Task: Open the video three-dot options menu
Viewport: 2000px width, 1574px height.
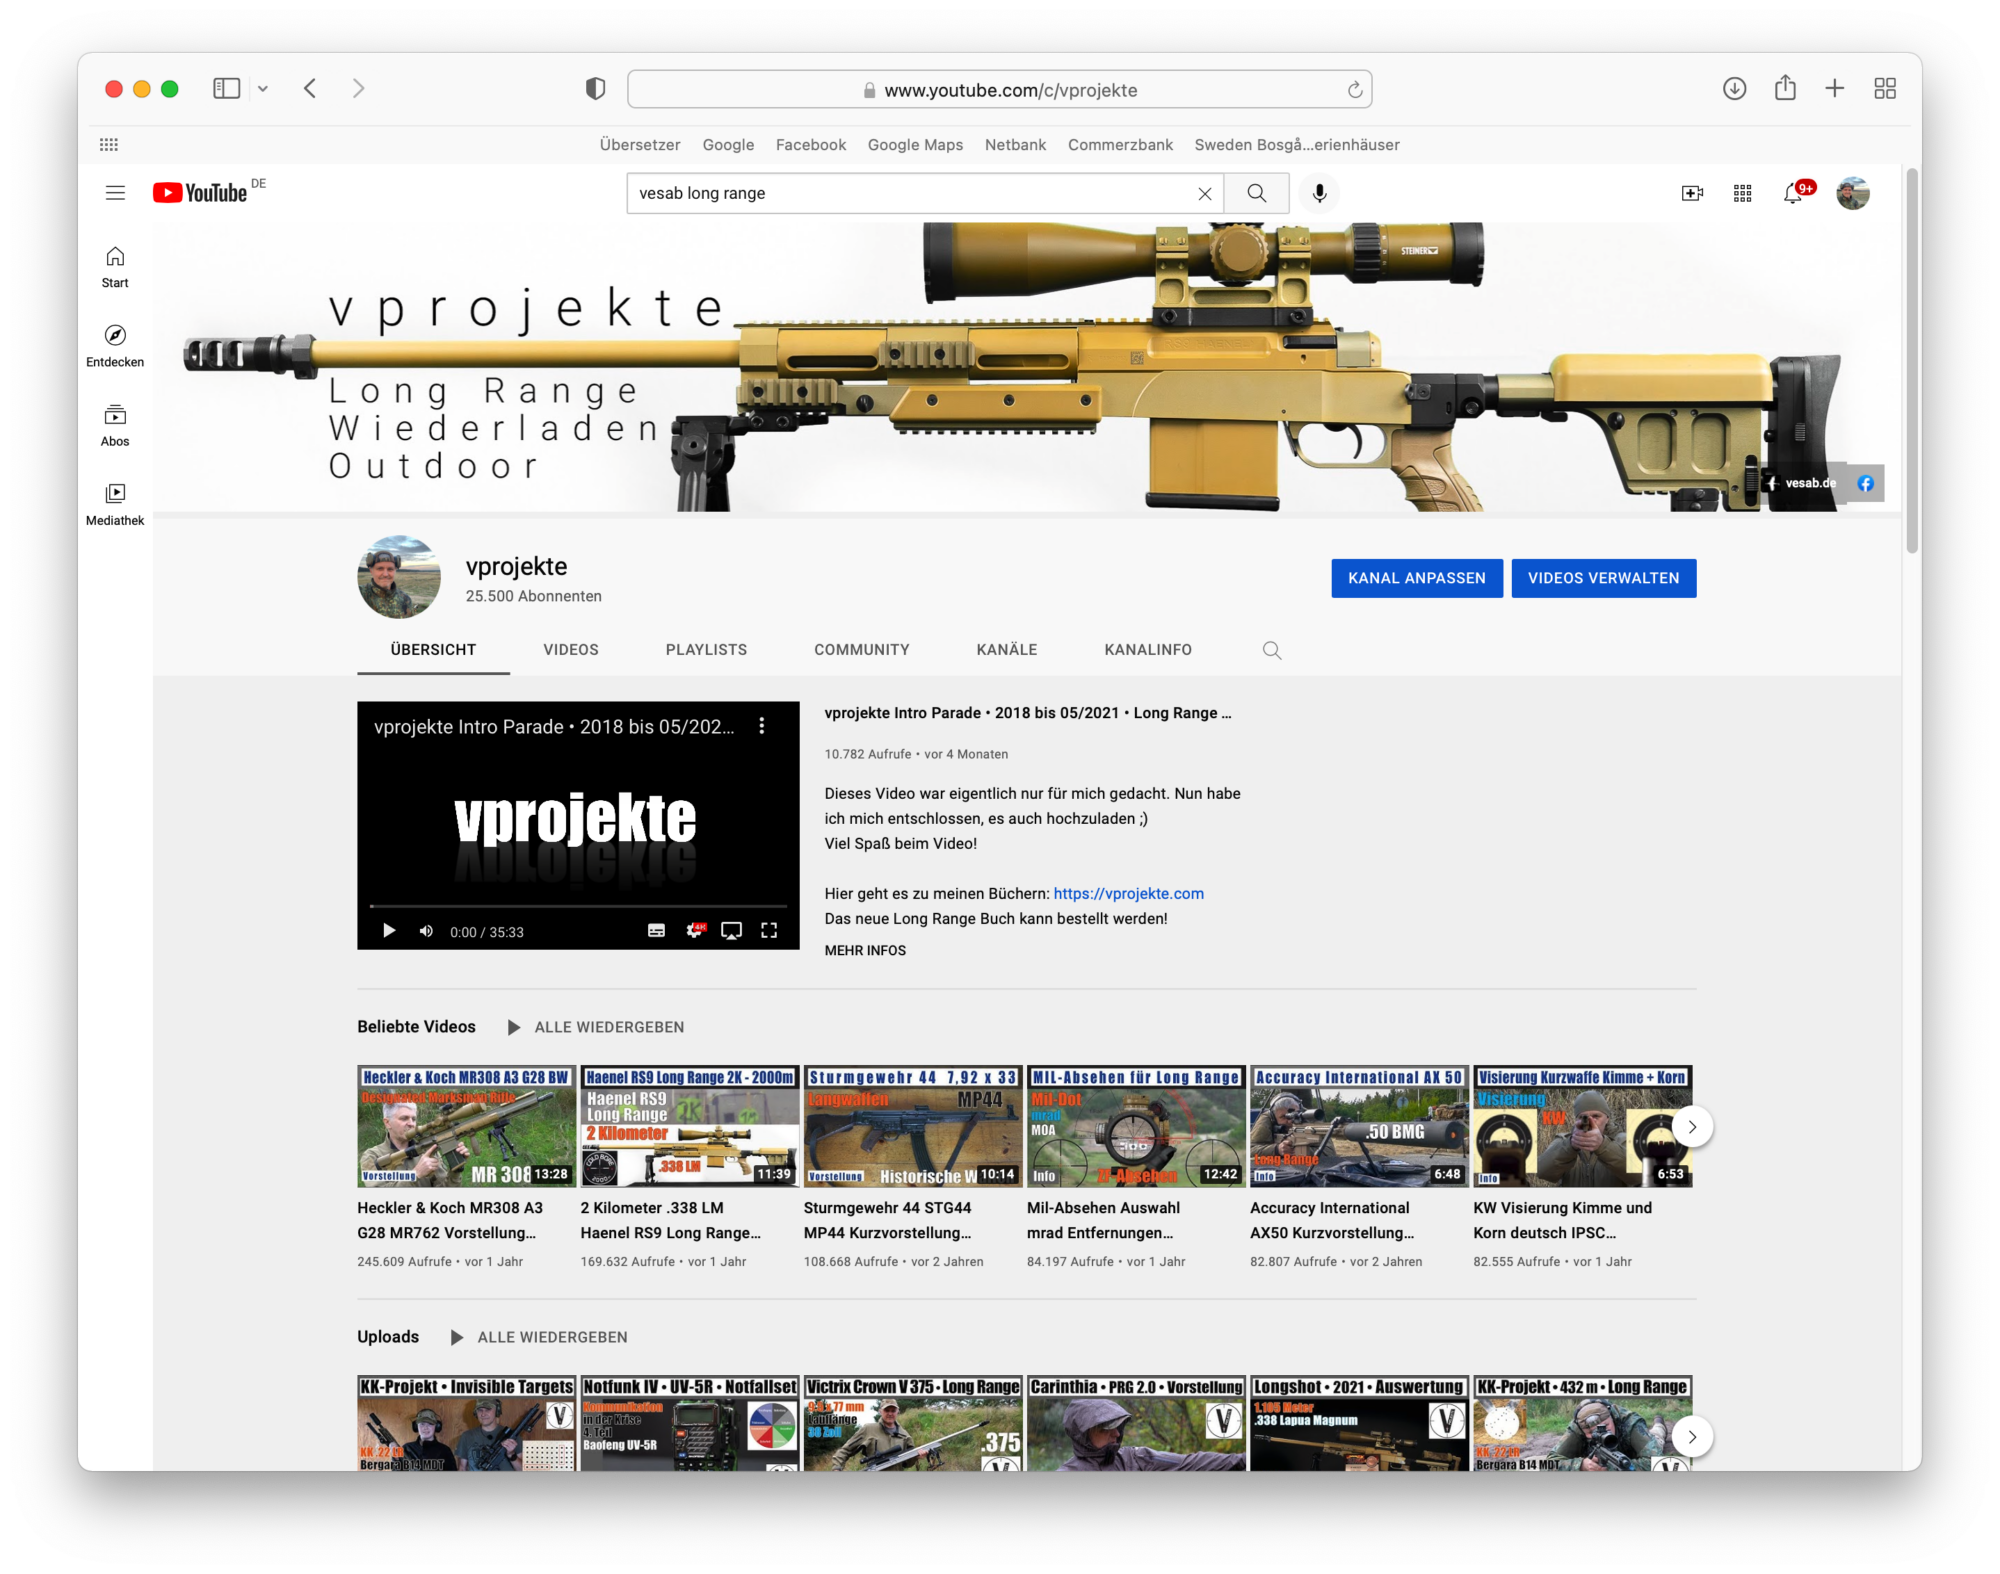Action: 762,726
